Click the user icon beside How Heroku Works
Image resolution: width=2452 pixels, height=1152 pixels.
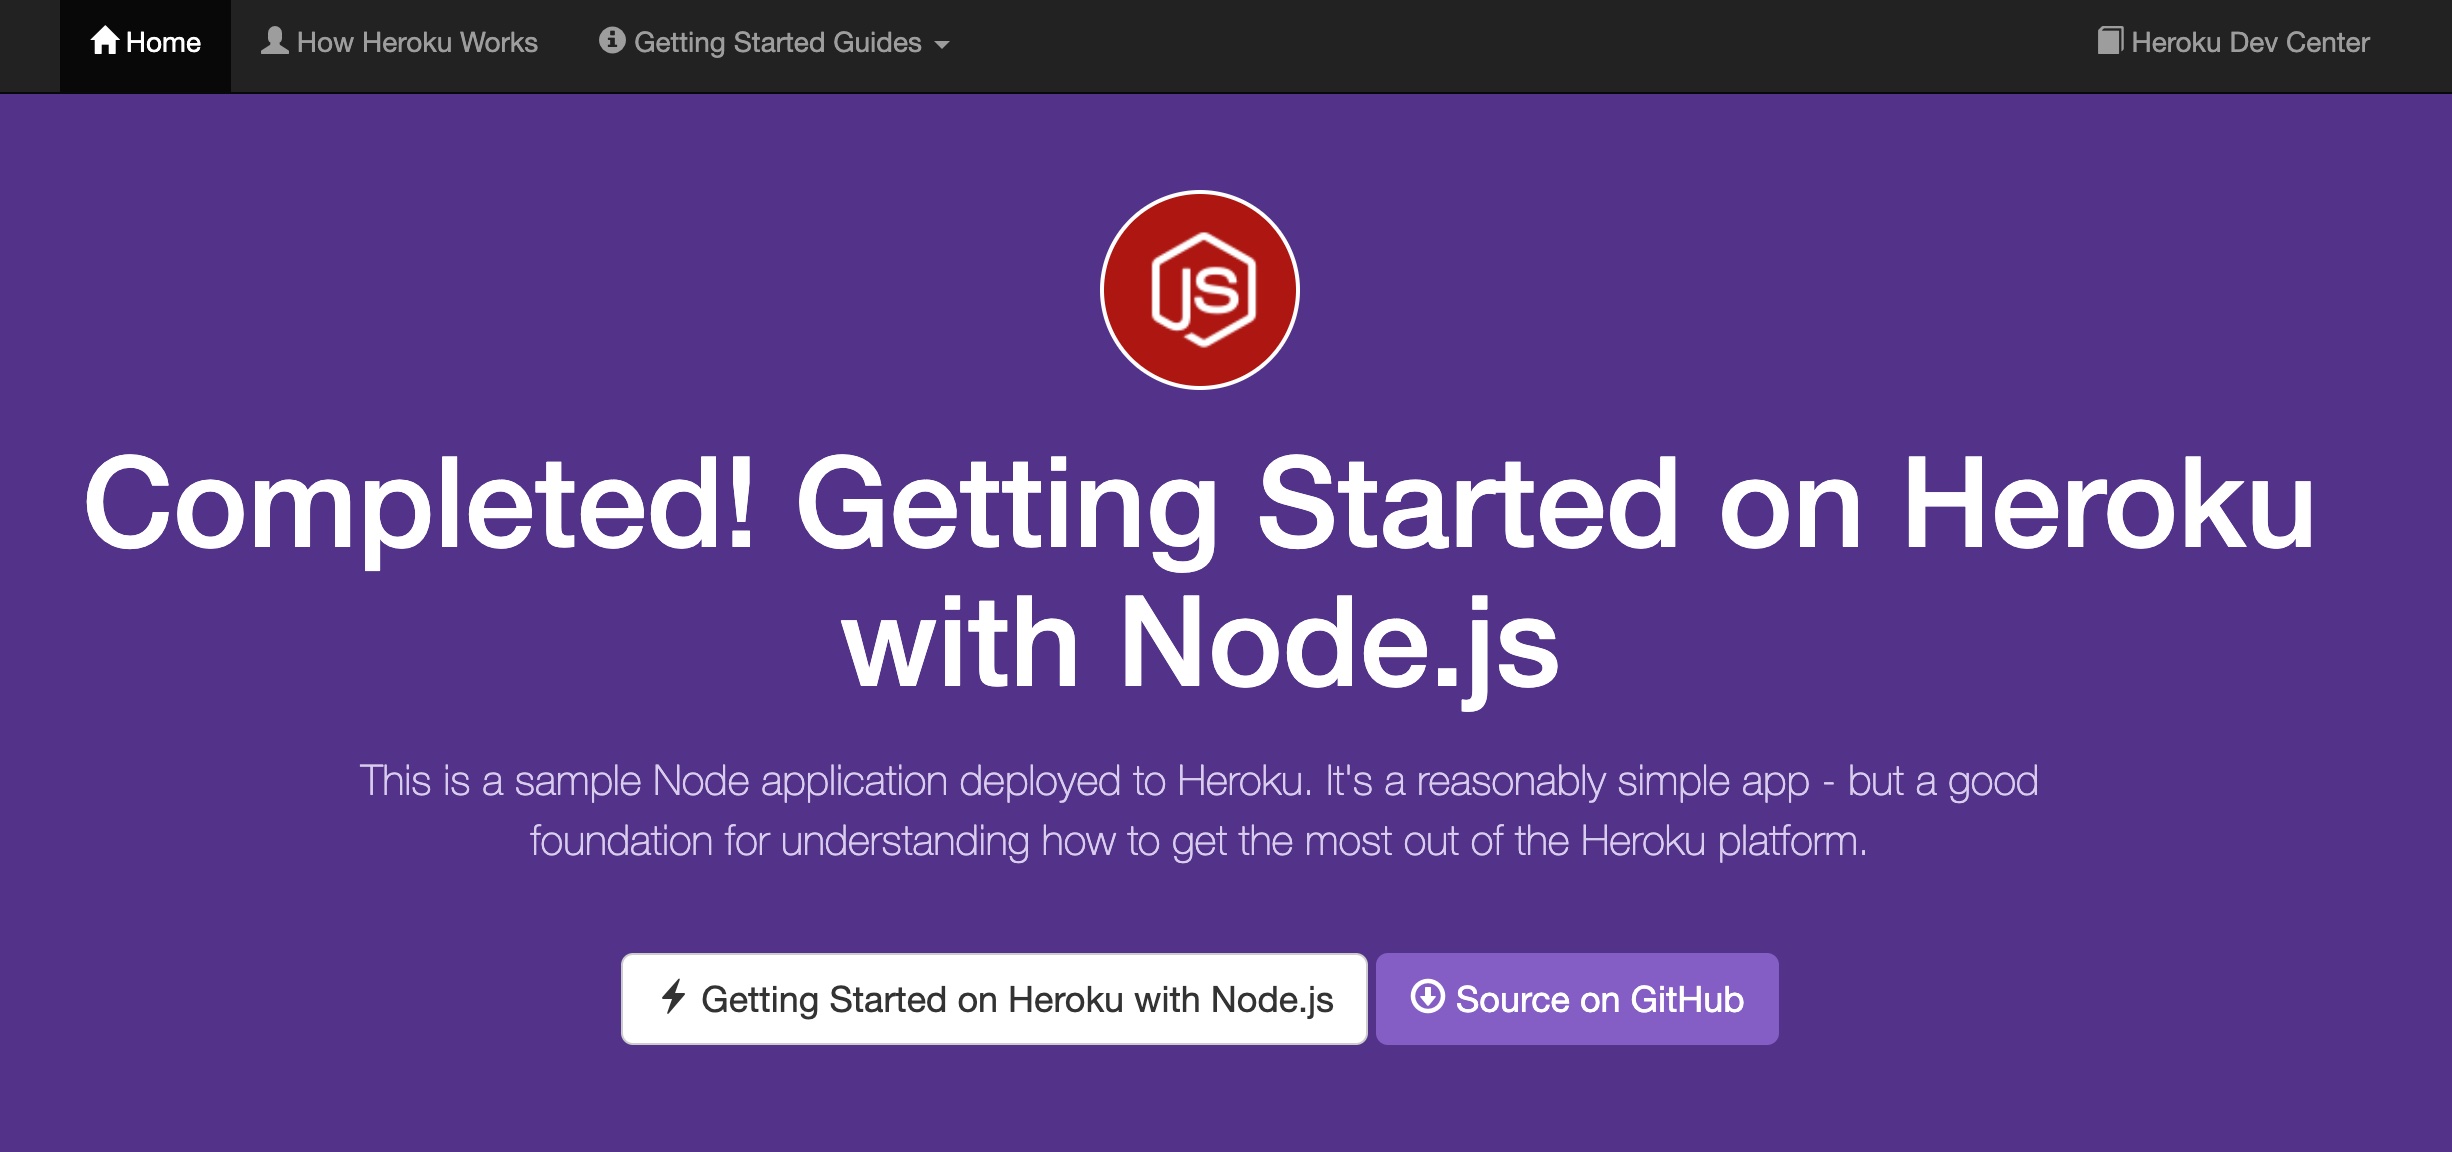[275, 41]
